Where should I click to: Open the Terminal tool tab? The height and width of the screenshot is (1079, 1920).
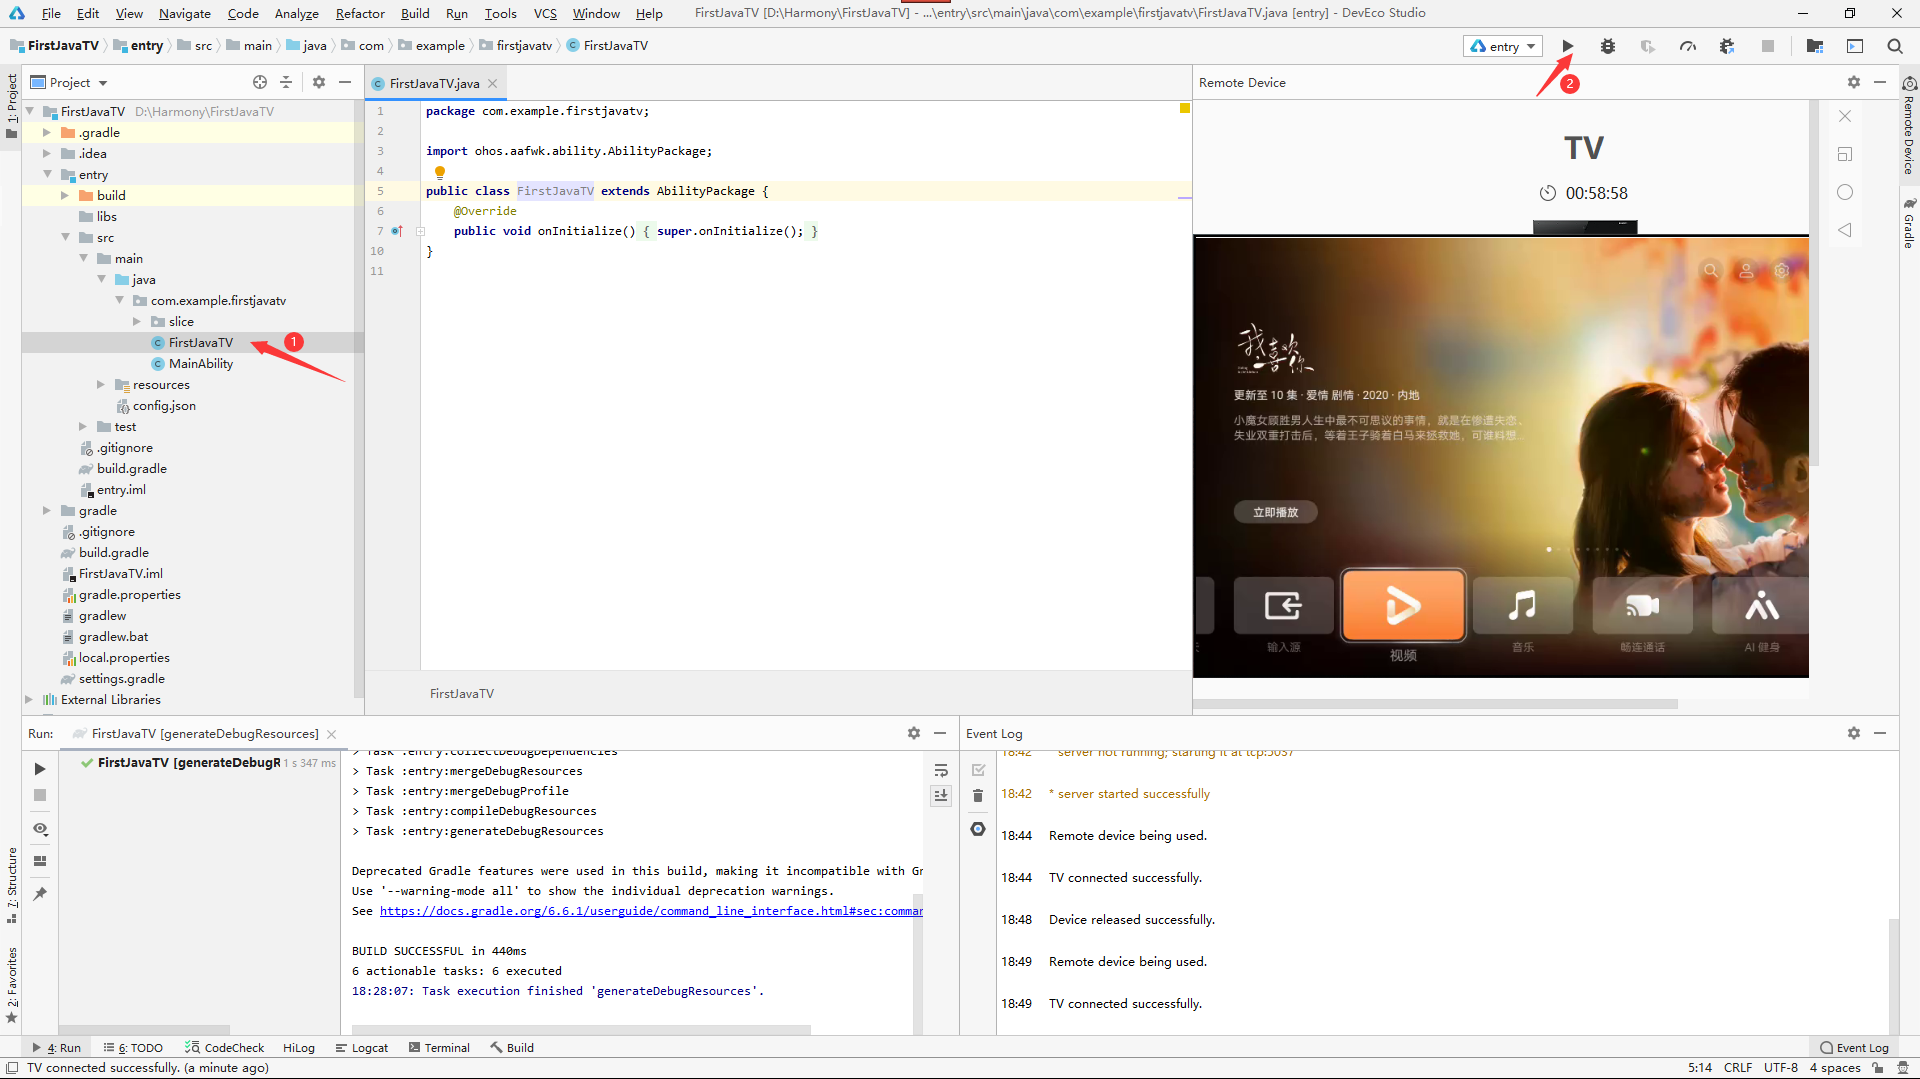439,1047
